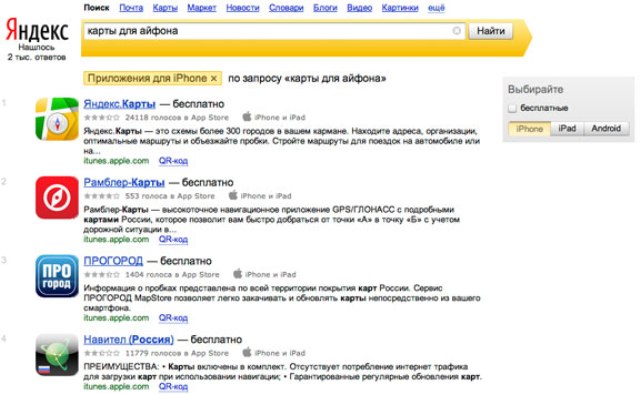The width and height of the screenshot is (640, 394).
Task: Go to the Маркет service tab
Action: coord(202,8)
